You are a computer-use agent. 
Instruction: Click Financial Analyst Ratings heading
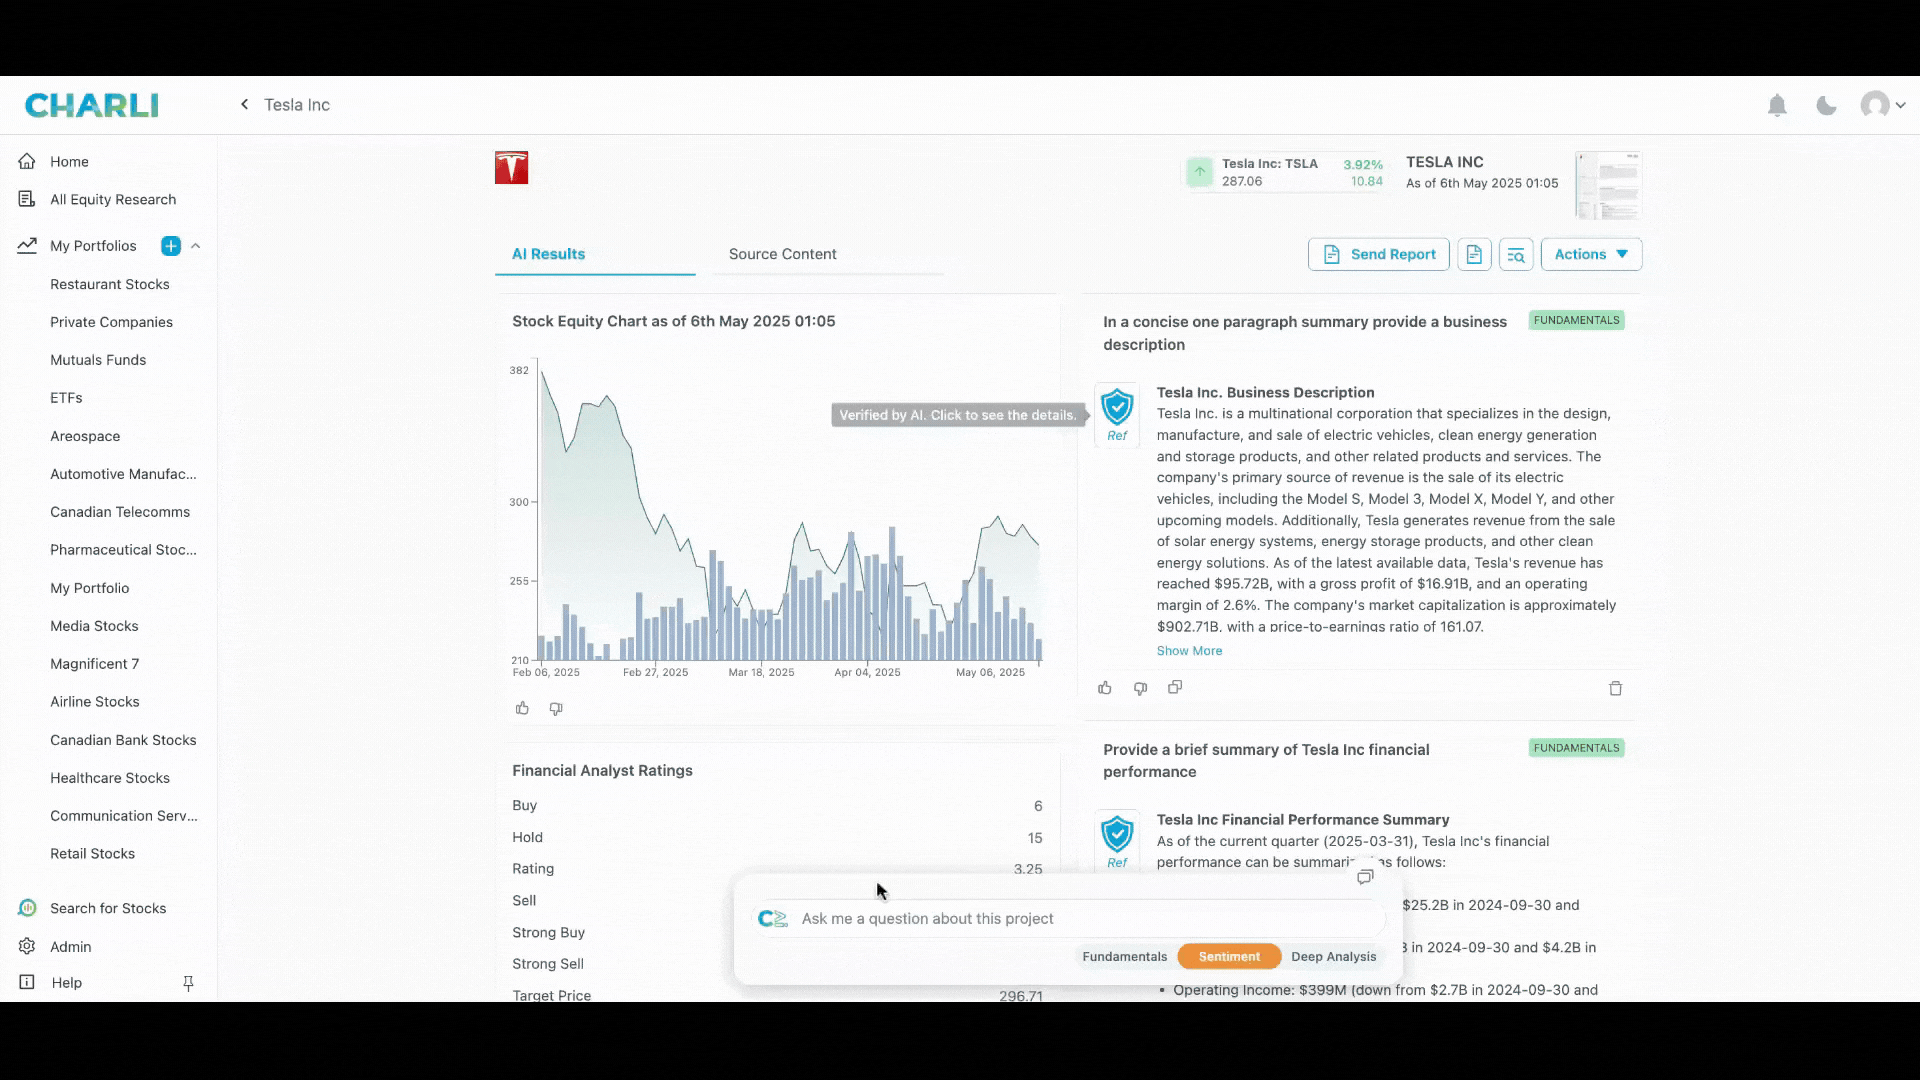pyautogui.click(x=602, y=771)
